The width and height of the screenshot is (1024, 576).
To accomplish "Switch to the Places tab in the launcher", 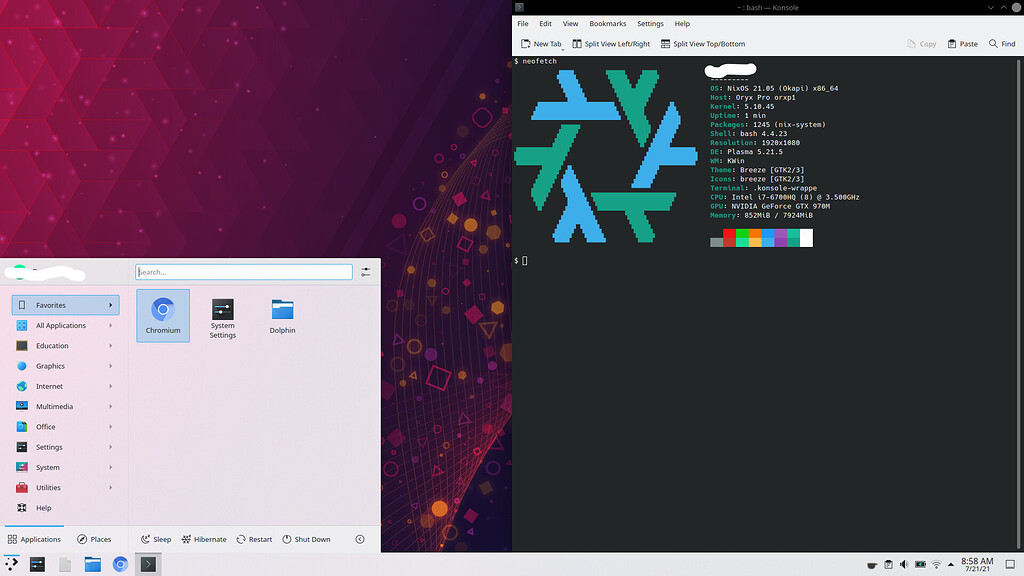I will point(96,539).
